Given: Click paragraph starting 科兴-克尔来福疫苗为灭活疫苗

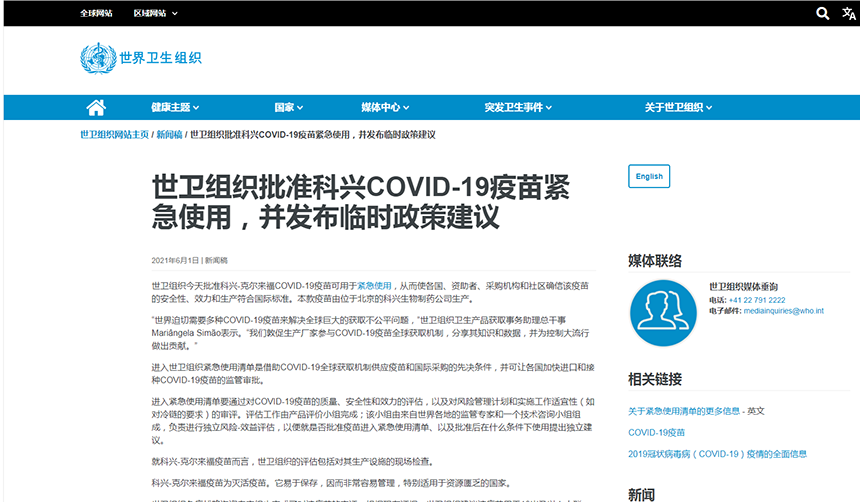Looking at the screenshot, I should tap(333, 483).
